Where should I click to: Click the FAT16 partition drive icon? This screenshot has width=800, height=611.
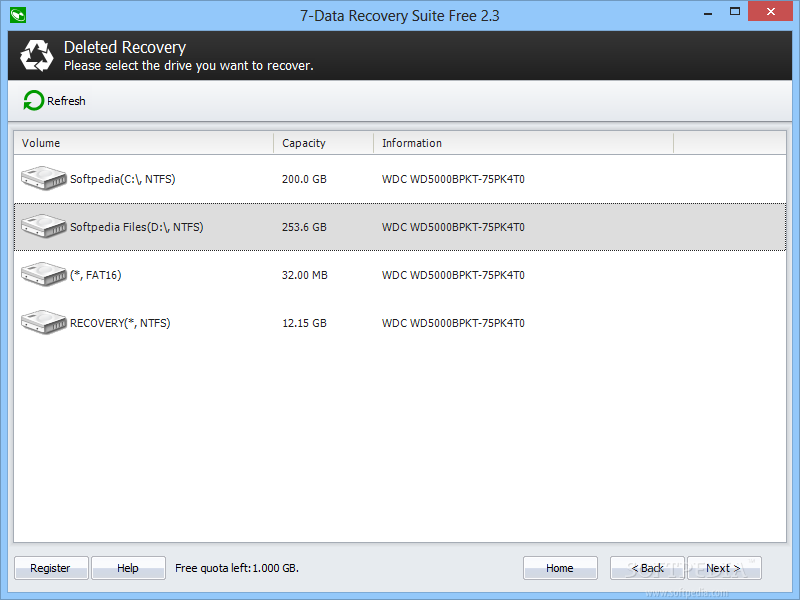pos(44,274)
